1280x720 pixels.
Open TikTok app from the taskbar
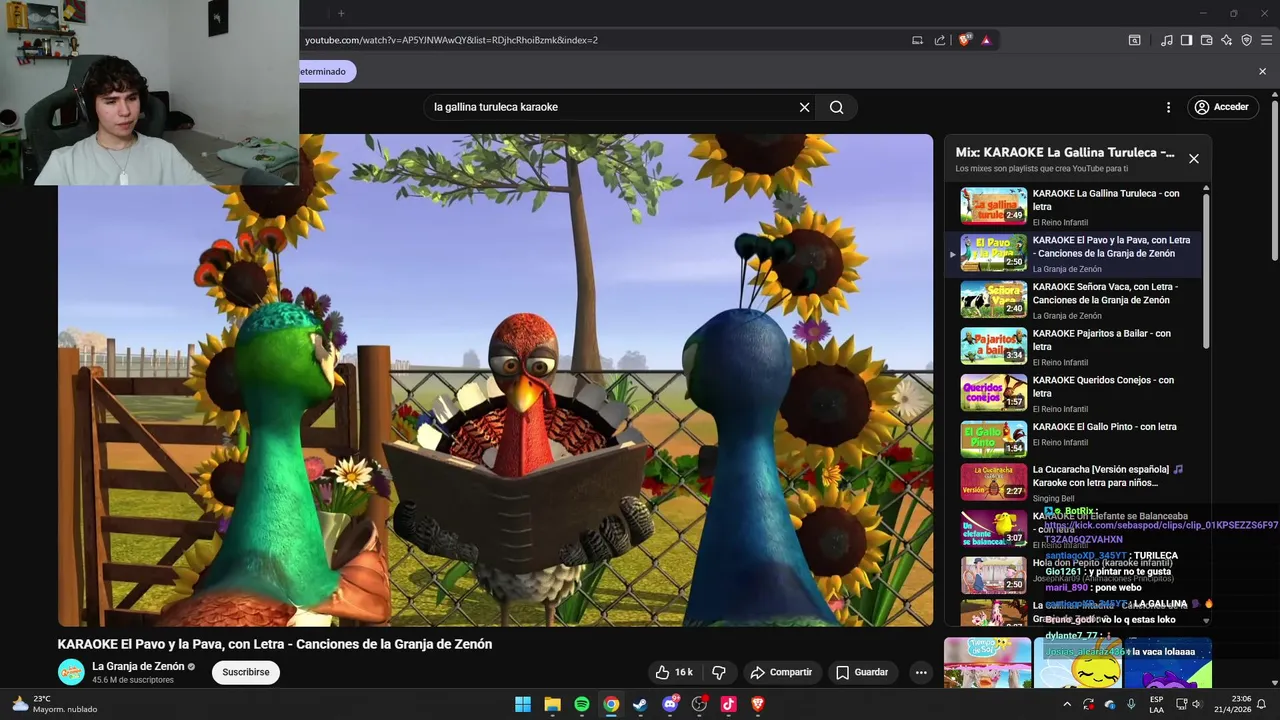coord(728,704)
